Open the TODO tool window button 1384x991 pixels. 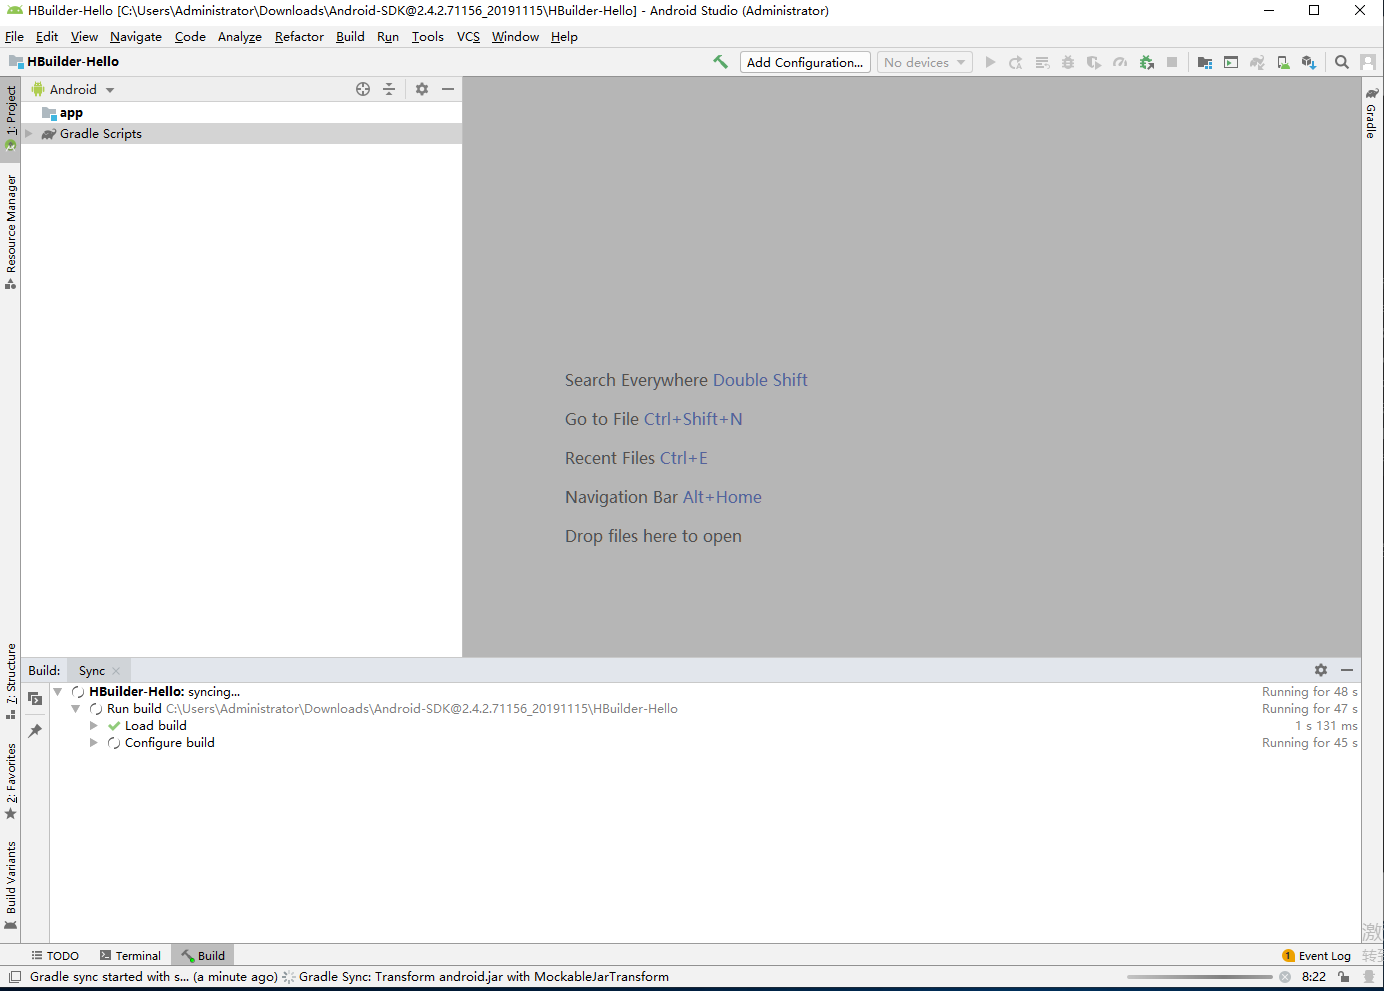point(55,955)
